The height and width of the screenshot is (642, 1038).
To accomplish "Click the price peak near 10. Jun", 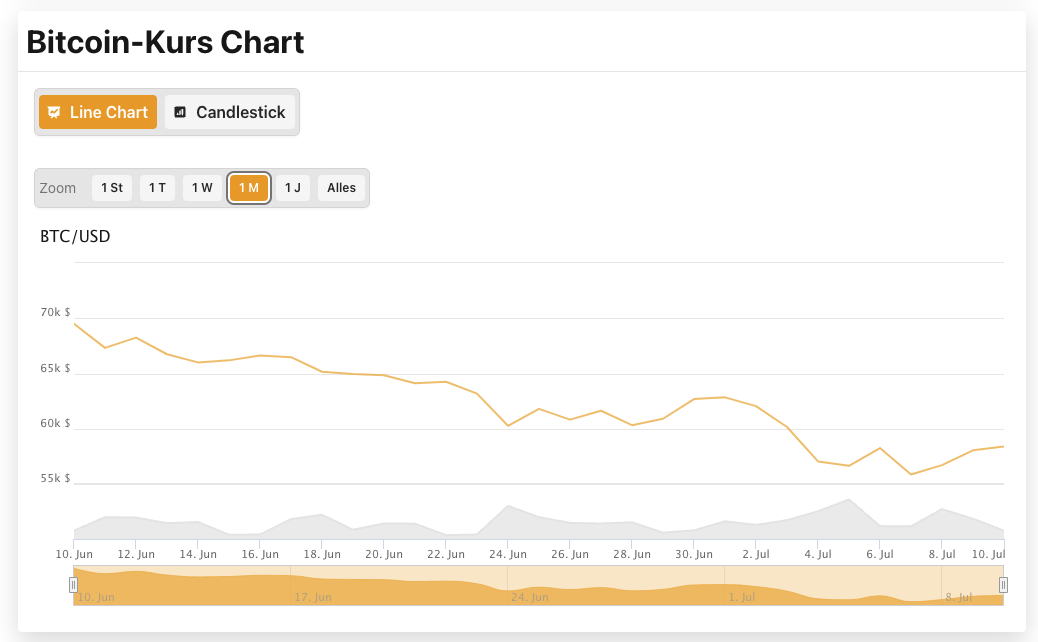I will (x=76, y=325).
